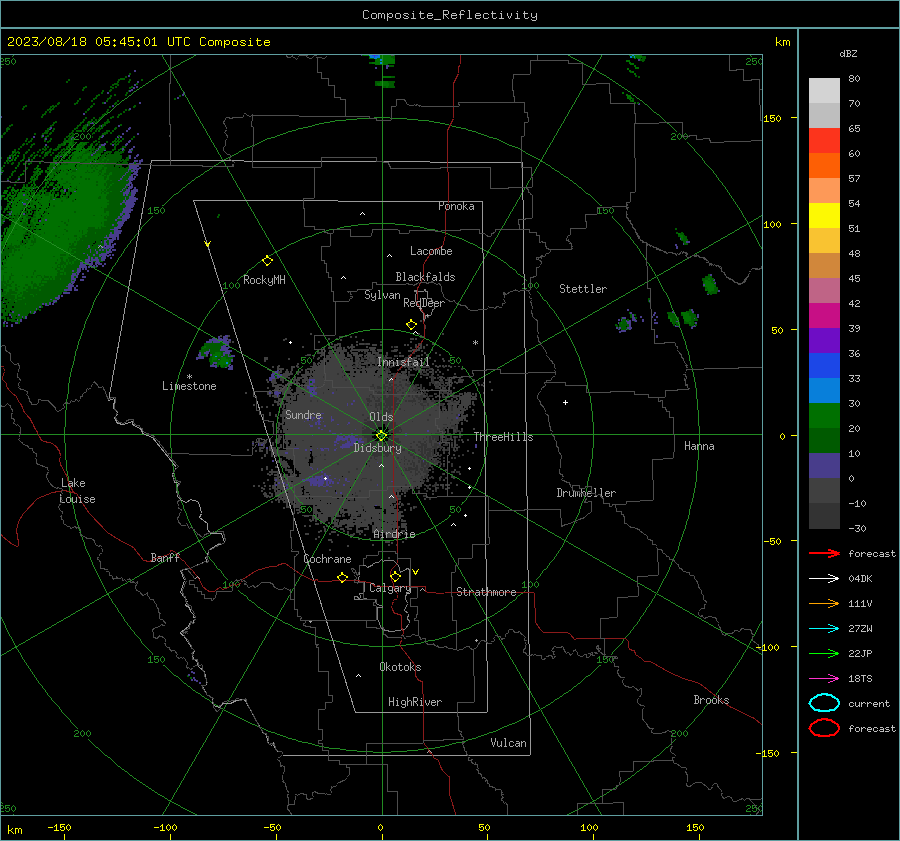Click the blue swatch between 36 and 33
Image resolution: width=900 pixels, height=841 pixels.
824,366
